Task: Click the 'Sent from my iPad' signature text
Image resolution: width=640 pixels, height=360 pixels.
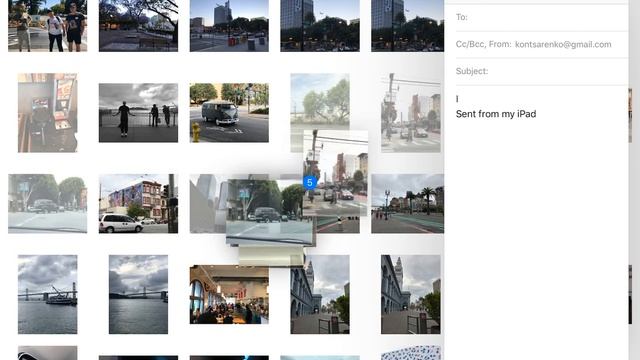Action: coord(496,114)
